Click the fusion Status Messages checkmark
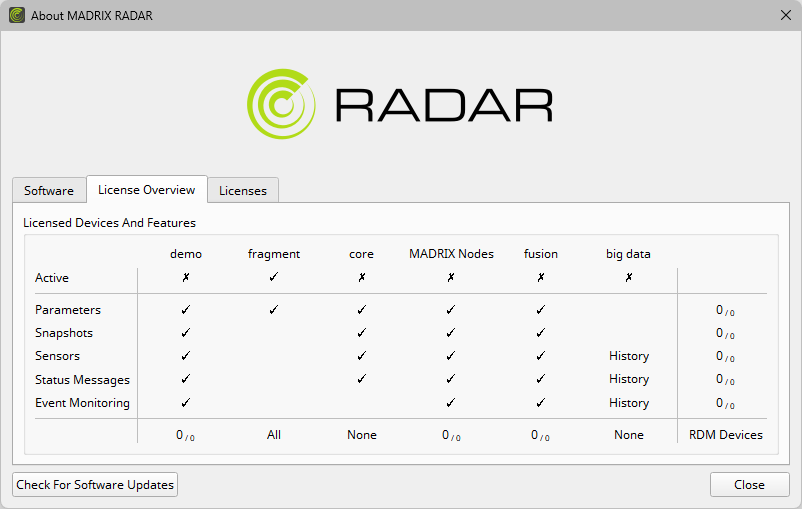Screen dimensions: 802x509 pyautogui.click(x=541, y=379)
